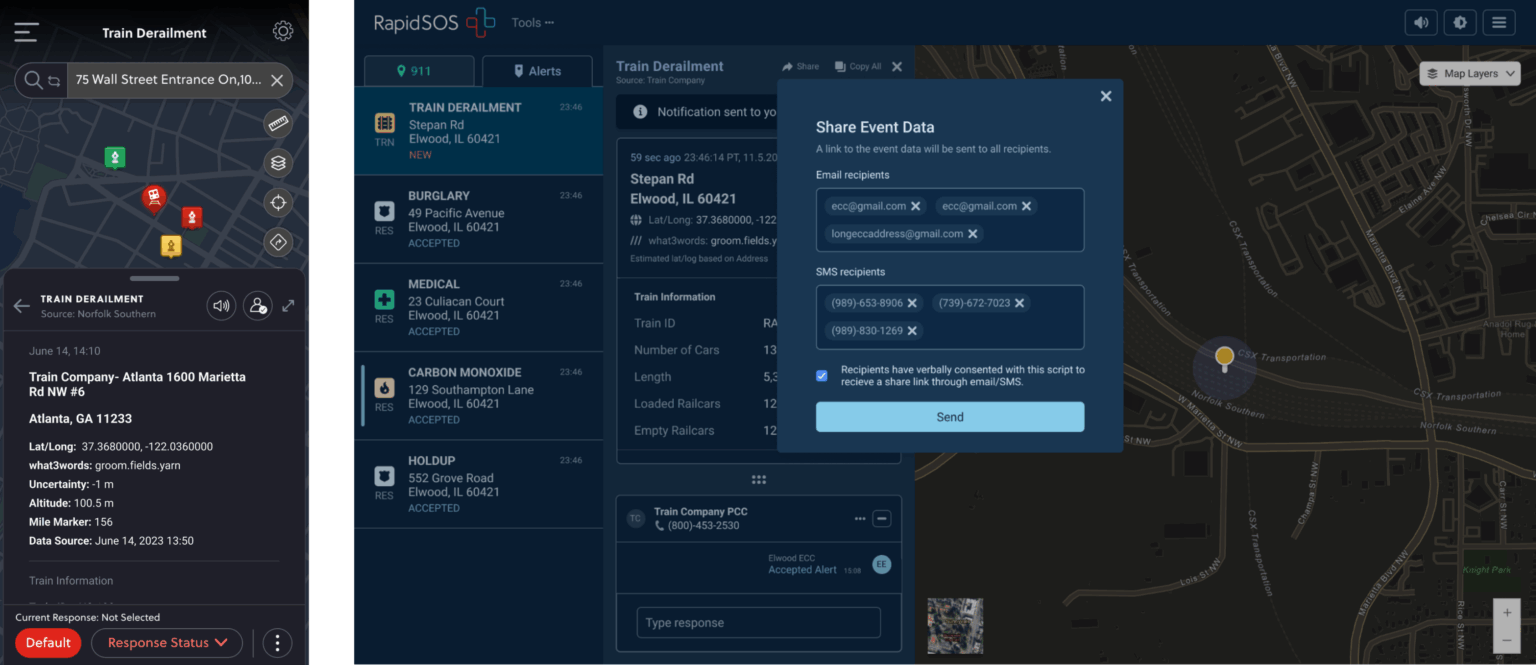
Task: Click the red Default button
Action: pos(48,643)
